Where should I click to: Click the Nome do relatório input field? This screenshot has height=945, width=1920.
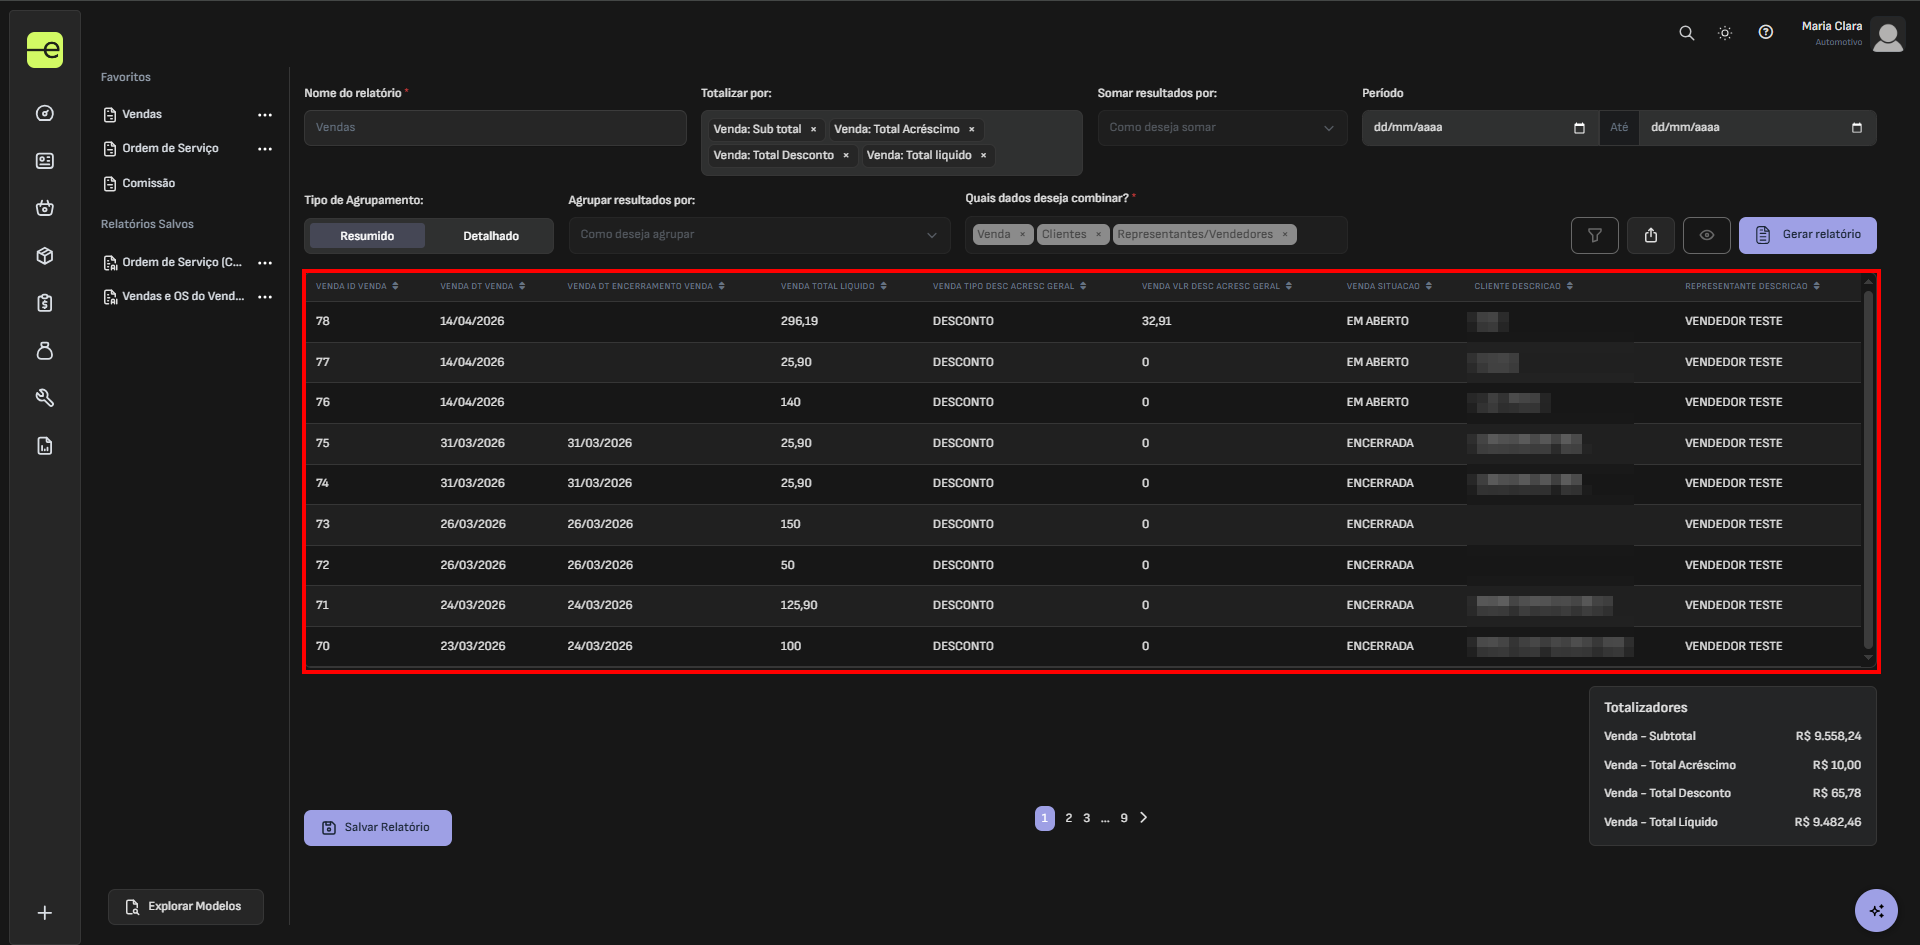coord(495,128)
